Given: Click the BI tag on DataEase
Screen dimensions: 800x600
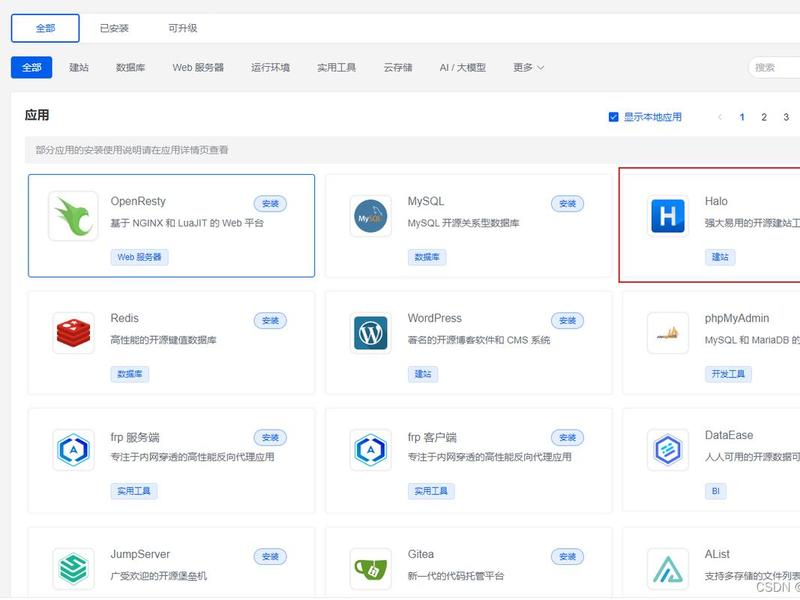Looking at the screenshot, I should click(716, 491).
